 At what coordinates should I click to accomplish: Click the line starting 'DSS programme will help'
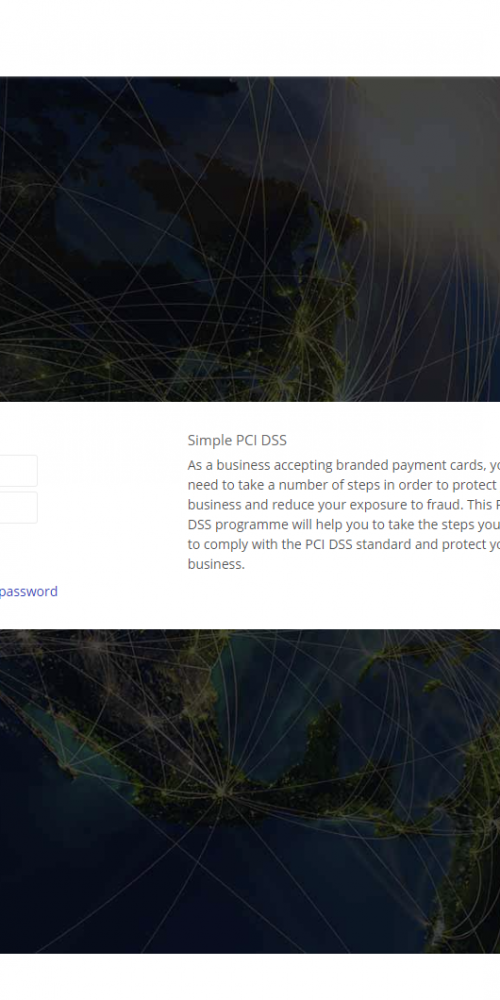344,524
